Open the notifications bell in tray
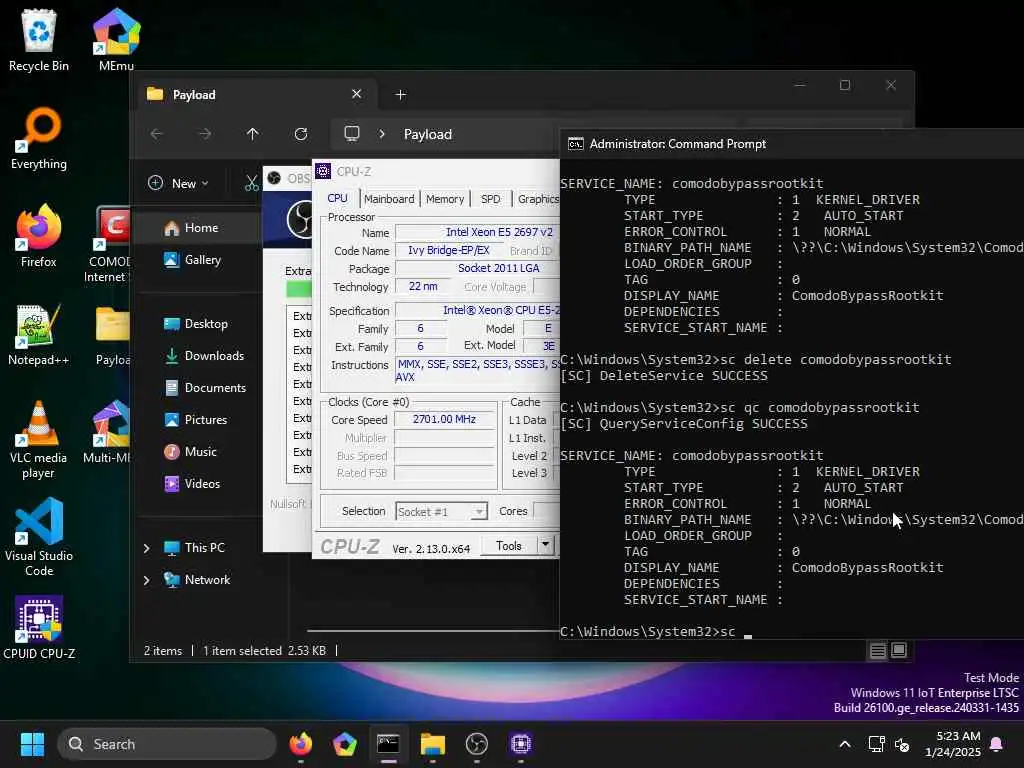 coord(997,744)
